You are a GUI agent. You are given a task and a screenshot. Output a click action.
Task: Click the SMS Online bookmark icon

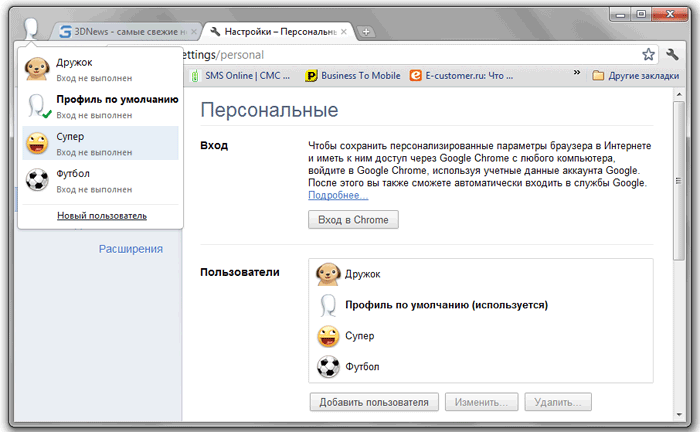tap(195, 76)
